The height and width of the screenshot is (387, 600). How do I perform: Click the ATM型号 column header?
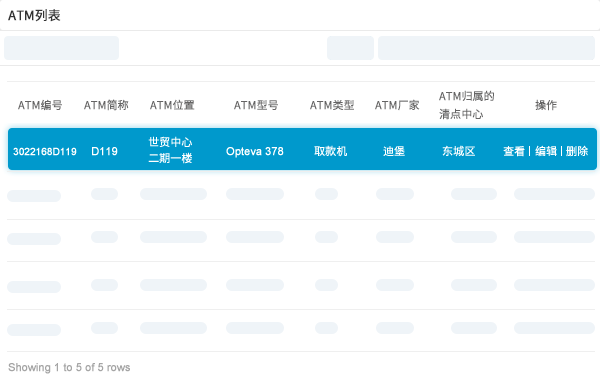pos(256,105)
